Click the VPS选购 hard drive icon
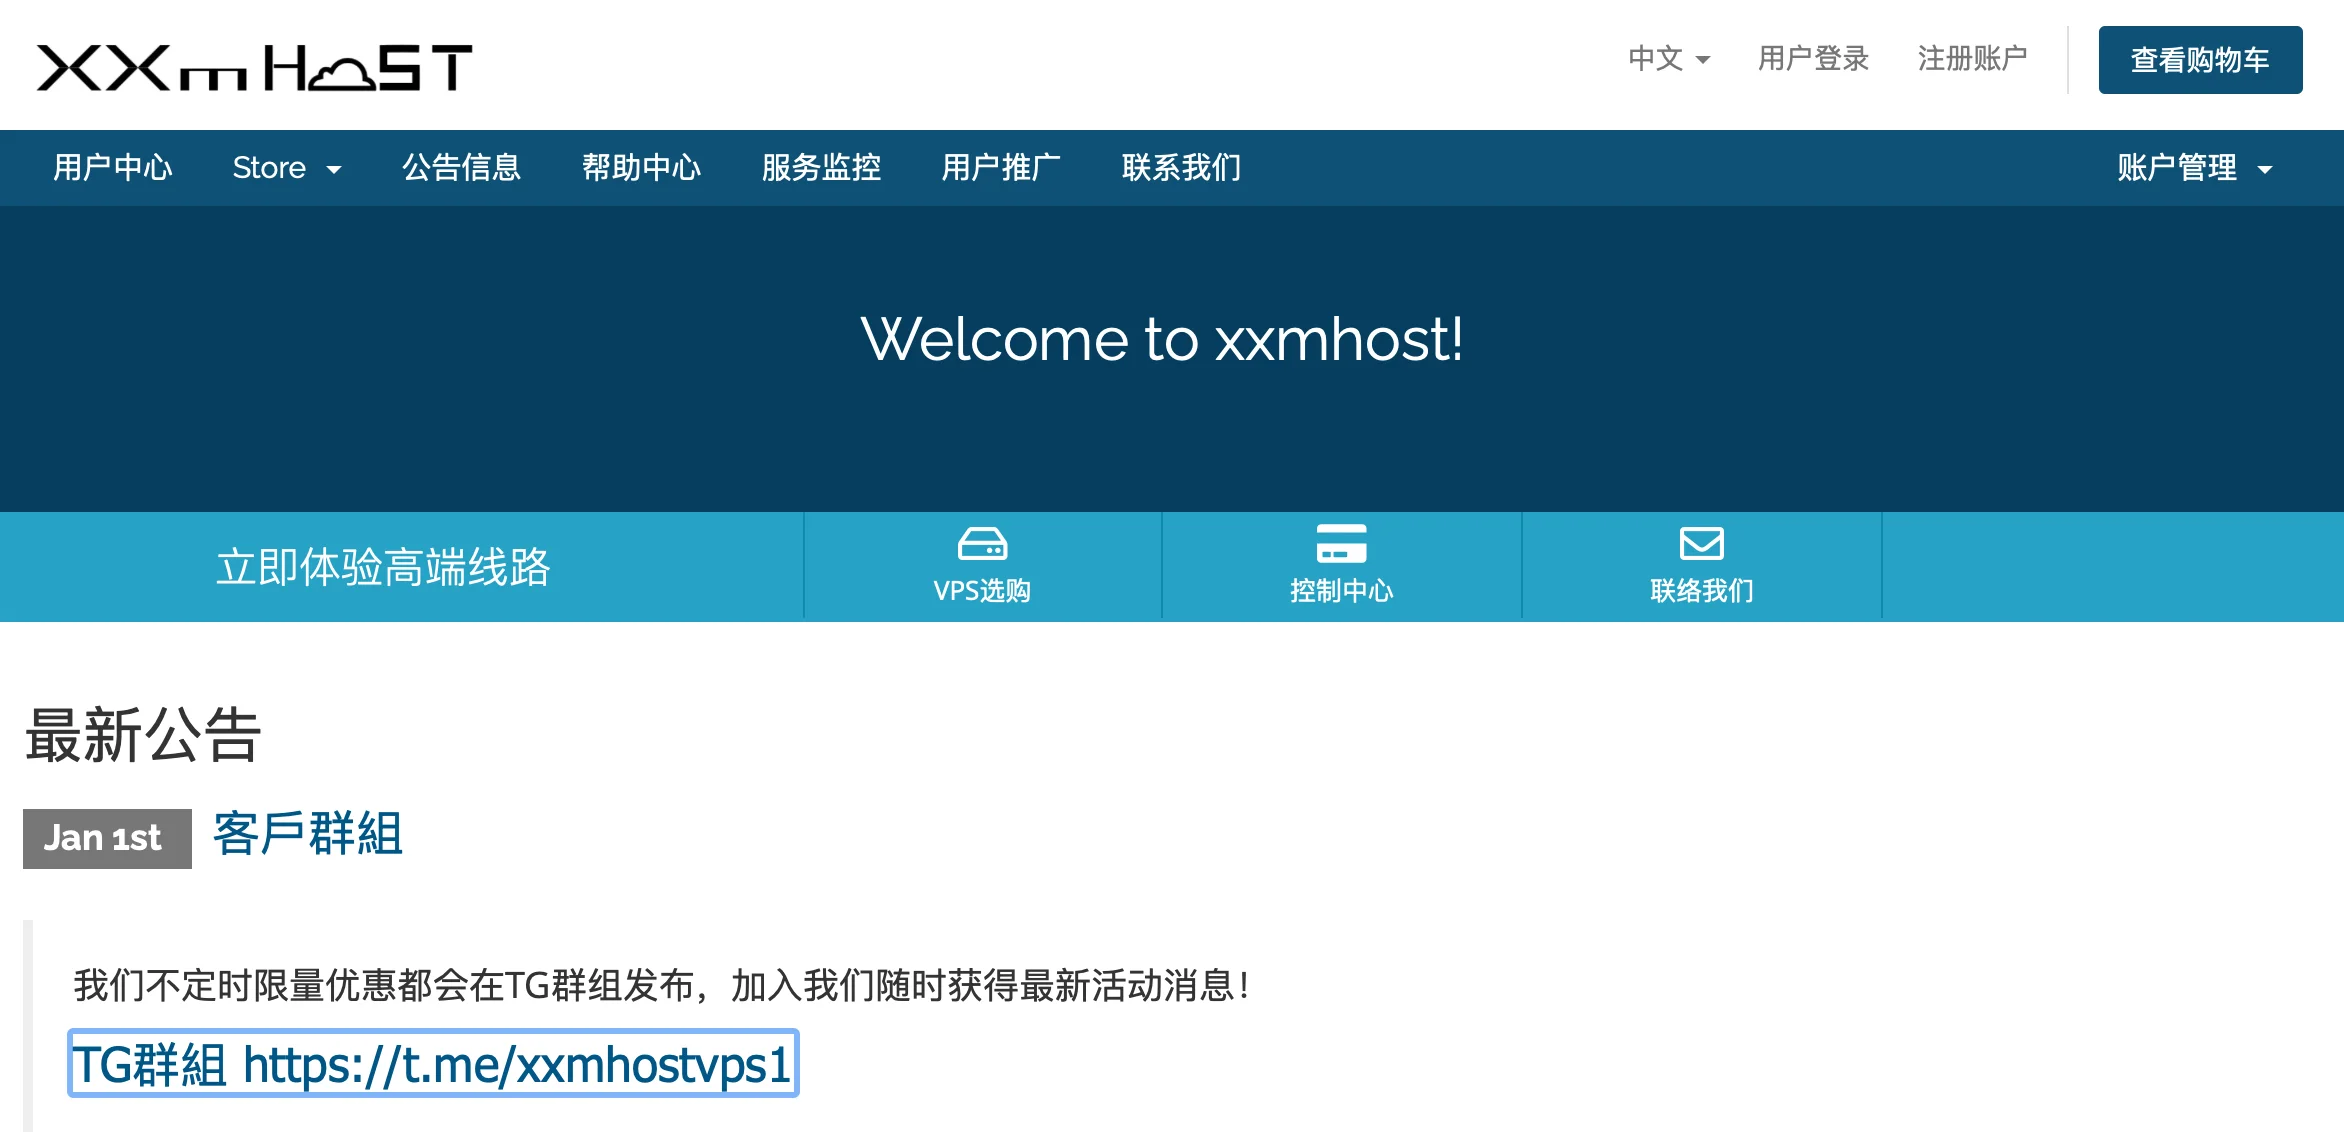 click(x=982, y=544)
